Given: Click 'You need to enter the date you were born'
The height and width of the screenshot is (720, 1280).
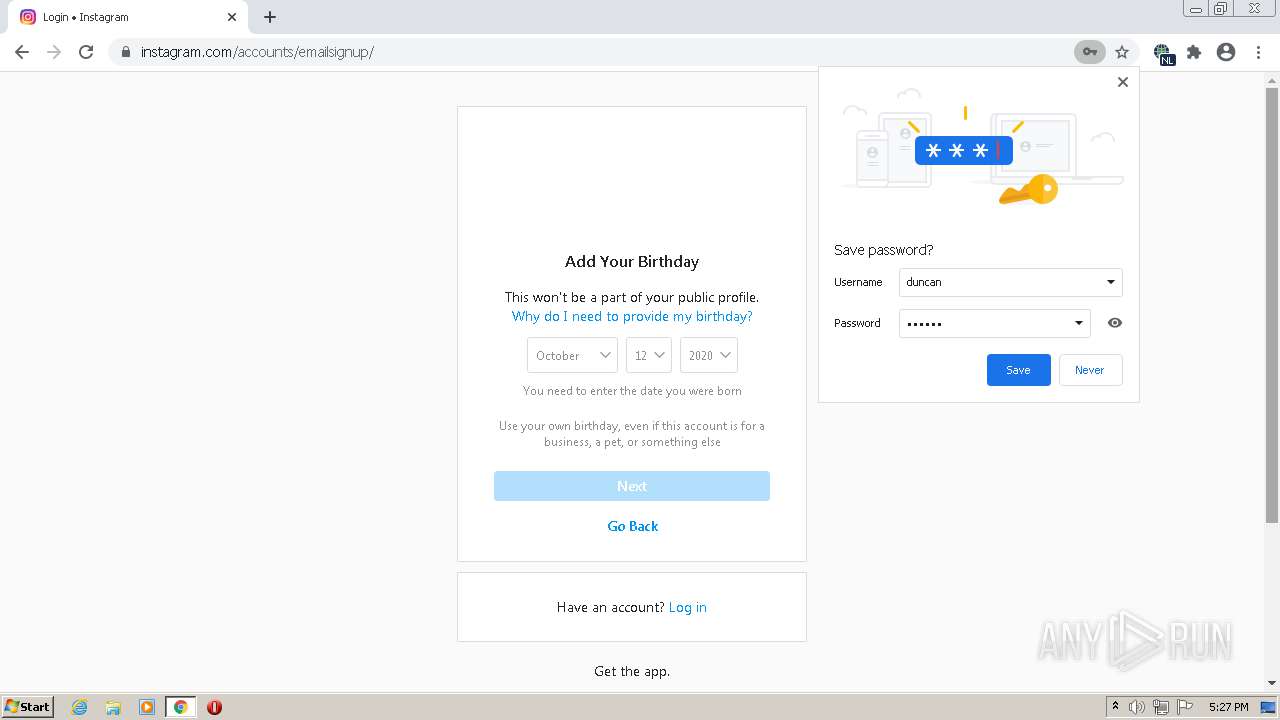Looking at the screenshot, I should [x=632, y=391].
